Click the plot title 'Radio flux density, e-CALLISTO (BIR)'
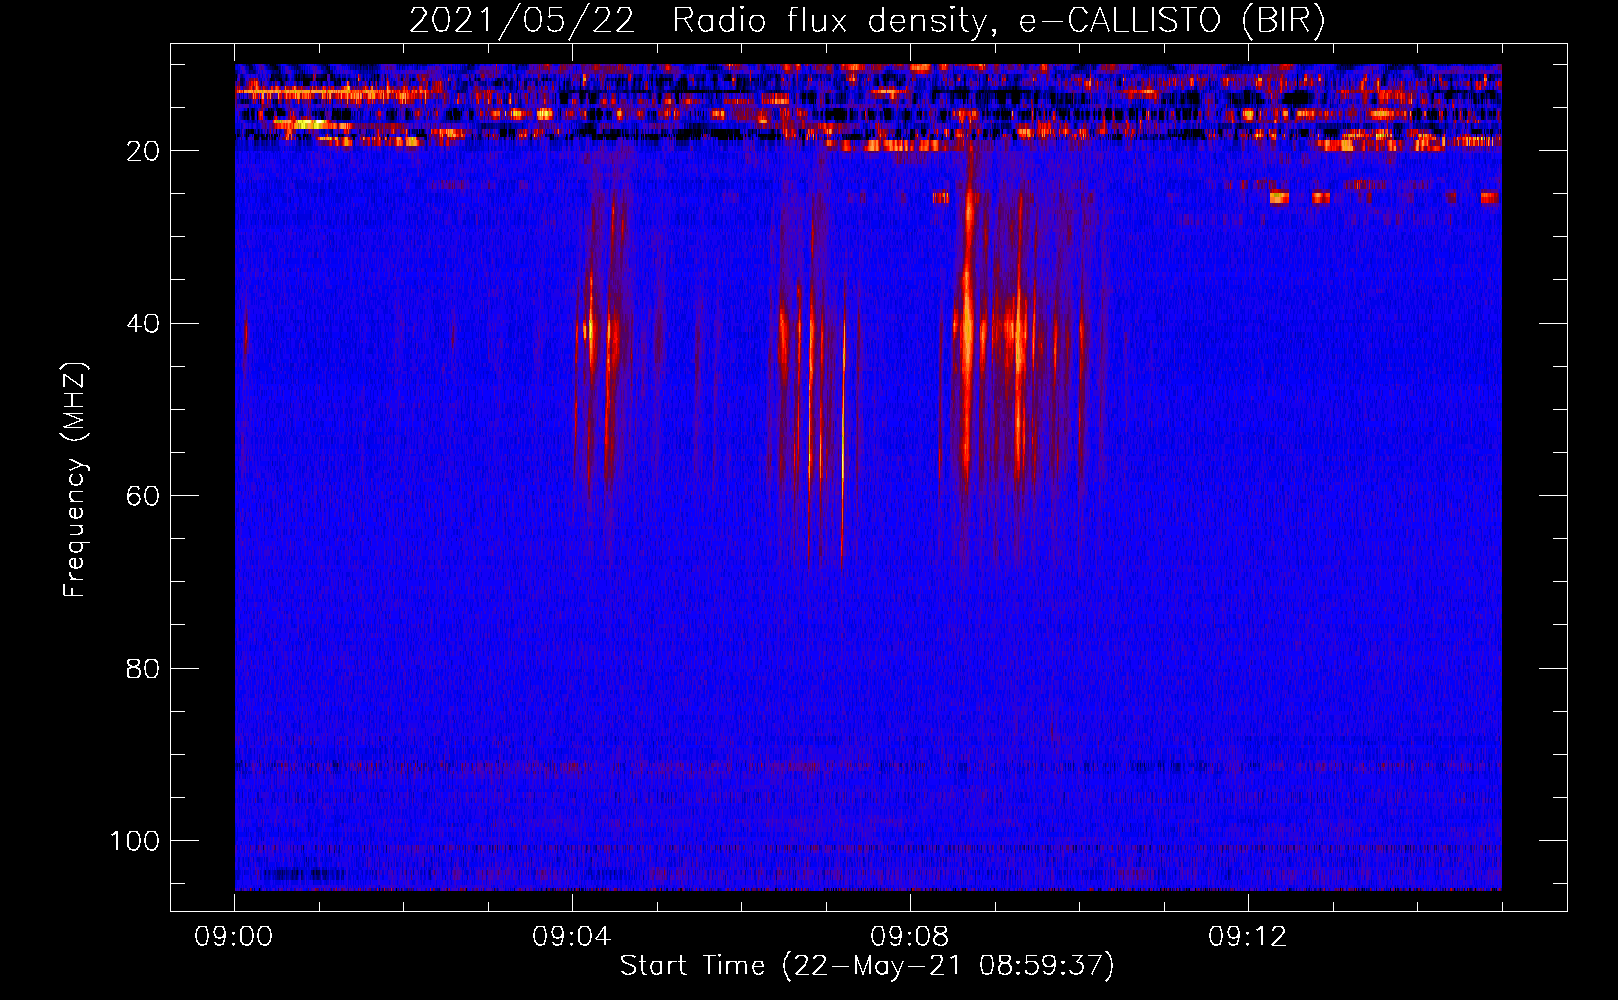 (998, 21)
